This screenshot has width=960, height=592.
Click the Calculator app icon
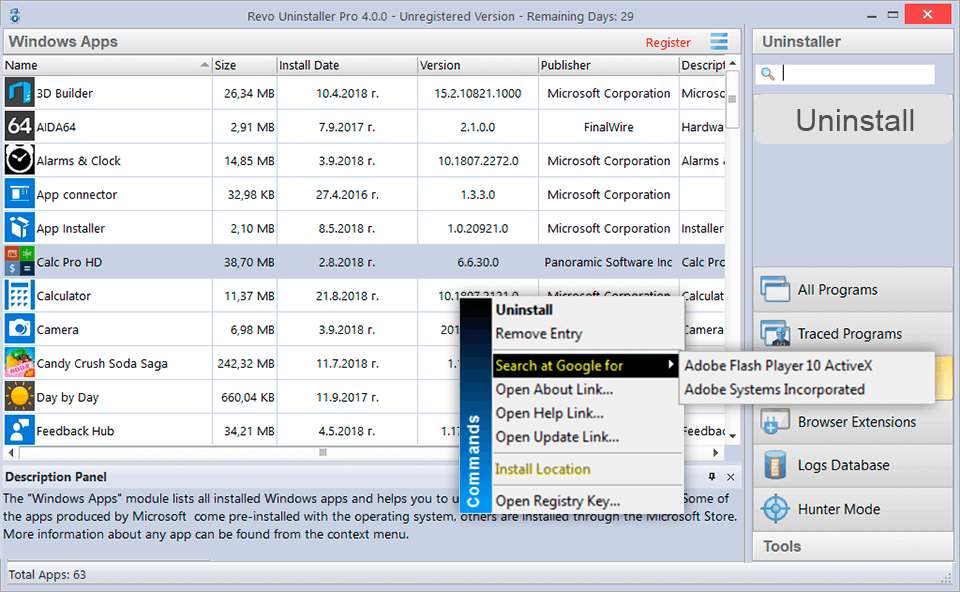pos(19,296)
